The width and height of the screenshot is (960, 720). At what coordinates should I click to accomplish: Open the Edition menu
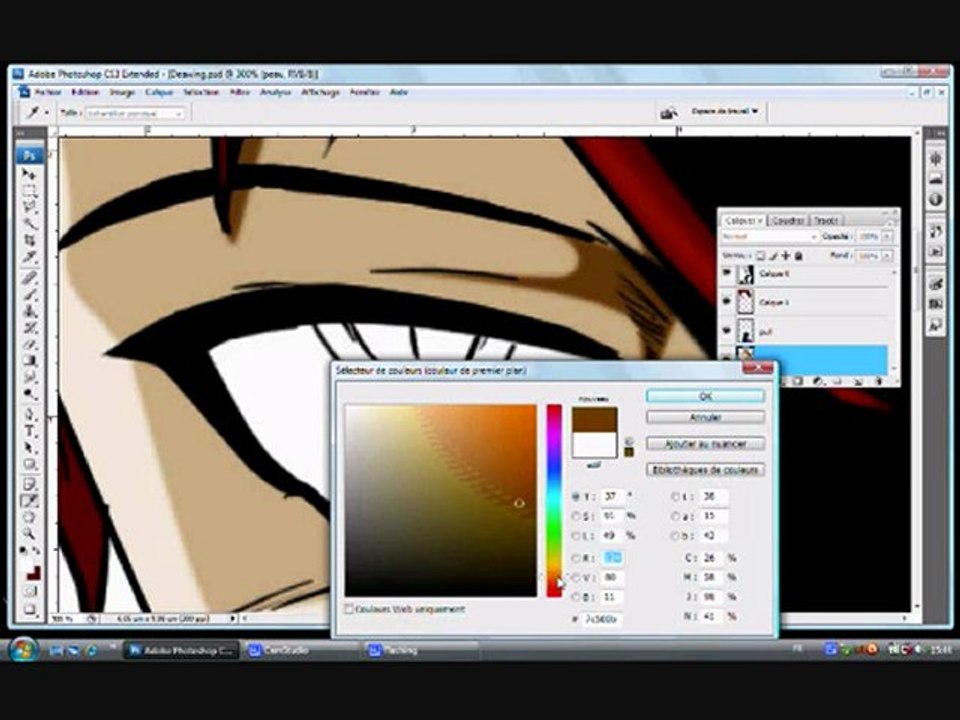pos(85,92)
